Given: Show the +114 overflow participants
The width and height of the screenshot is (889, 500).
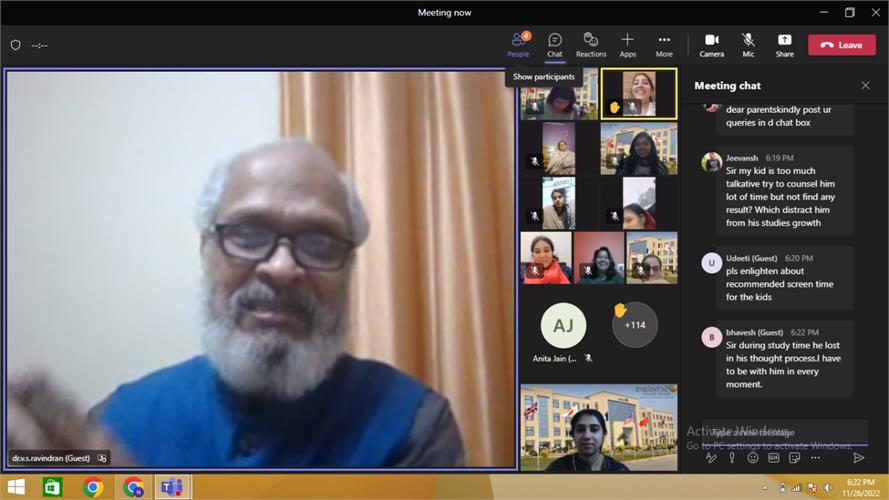Looking at the screenshot, I should [x=634, y=325].
